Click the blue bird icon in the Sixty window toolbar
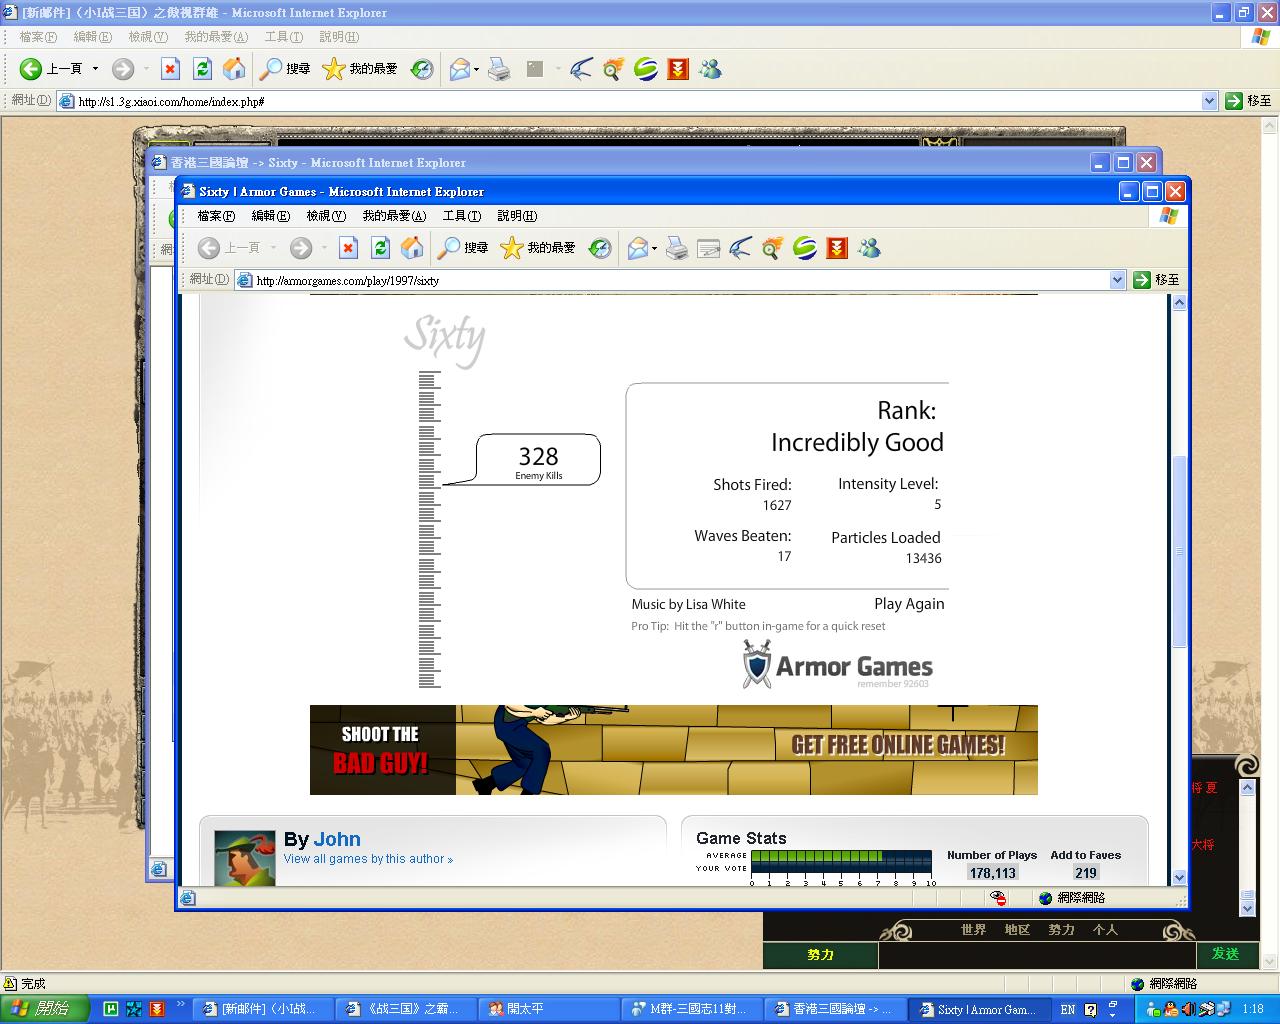This screenshot has height=1024, width=1280. tap(740, 248)
